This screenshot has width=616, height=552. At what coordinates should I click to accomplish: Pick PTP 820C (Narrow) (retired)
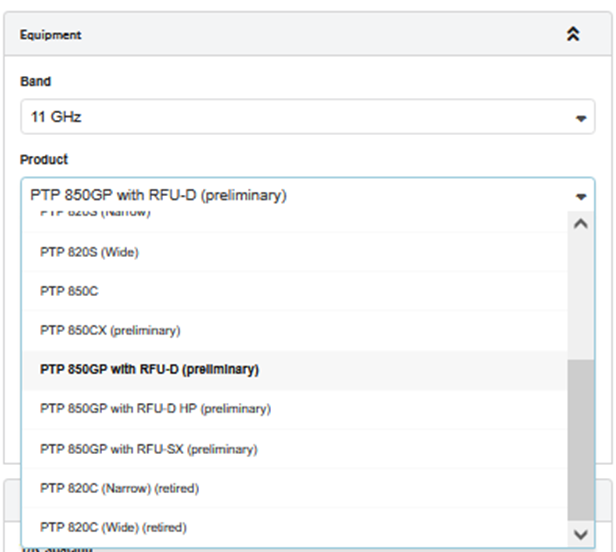pos(119,488)
